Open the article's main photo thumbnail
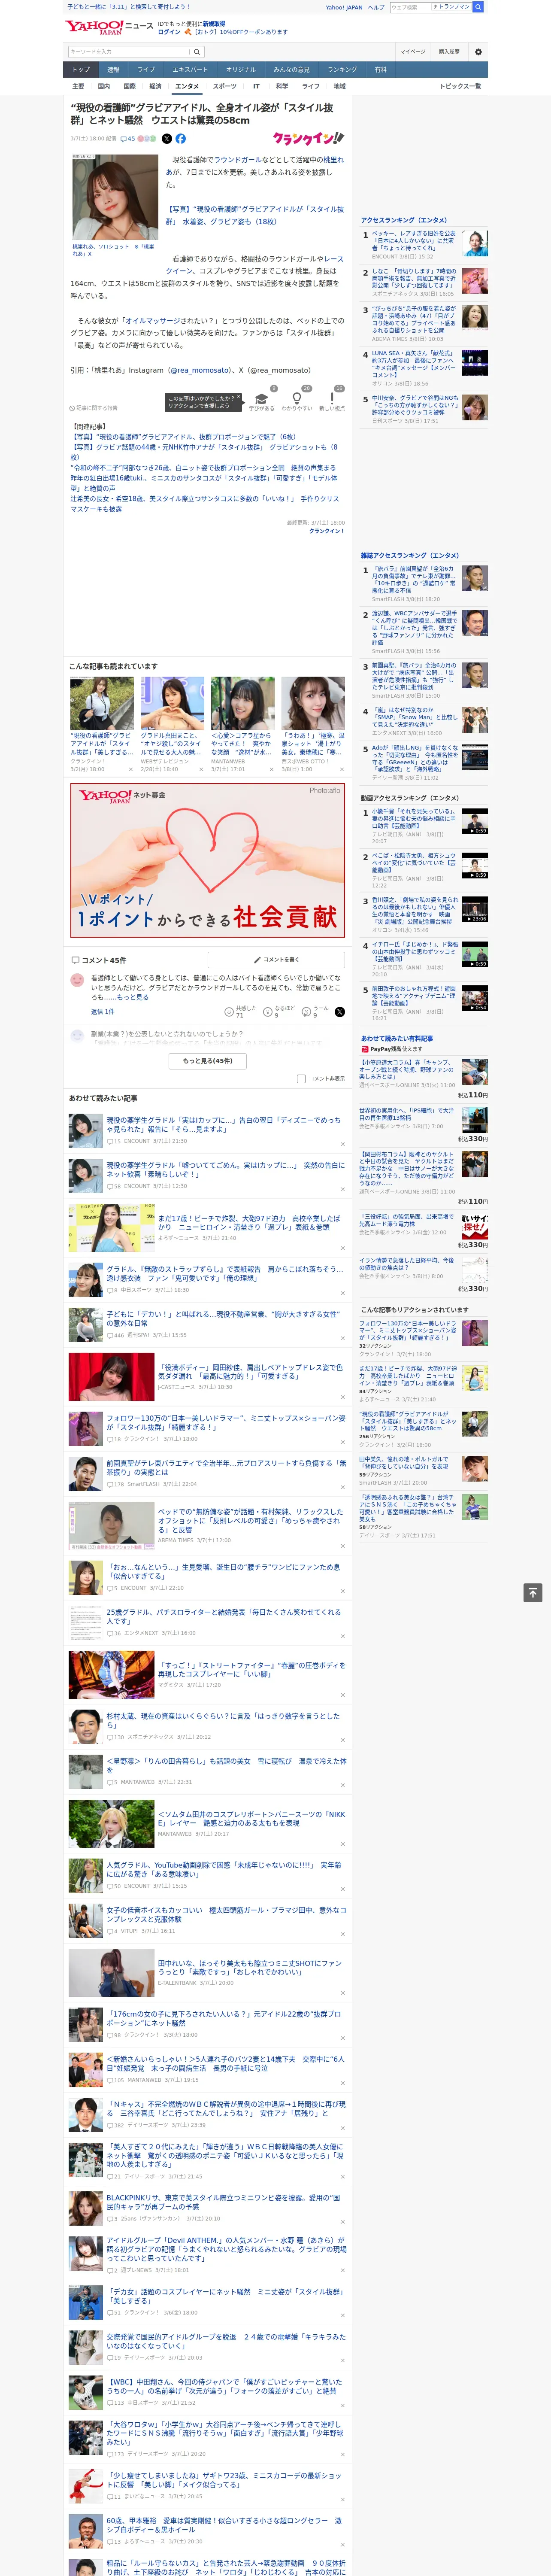Screen dimensions: 551x2576 tap(115, 198)
